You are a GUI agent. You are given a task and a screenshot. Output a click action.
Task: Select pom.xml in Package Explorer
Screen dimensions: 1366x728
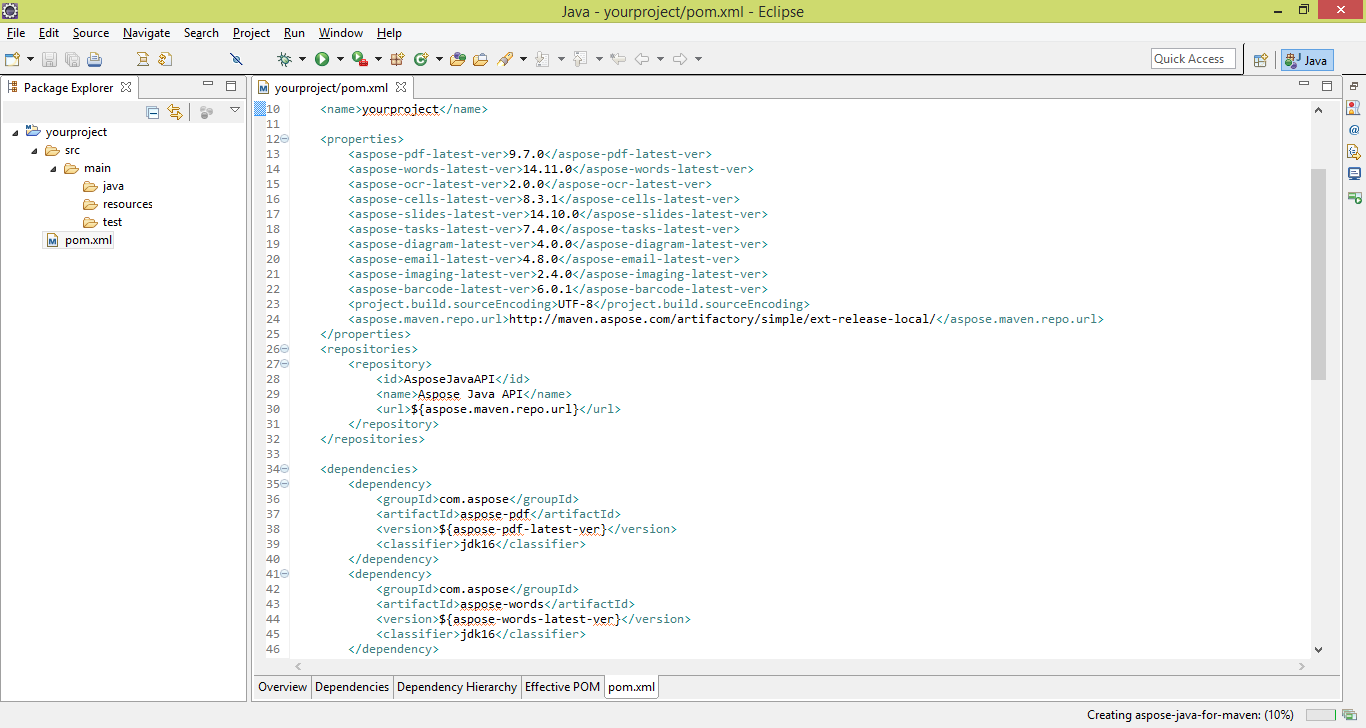79,240
